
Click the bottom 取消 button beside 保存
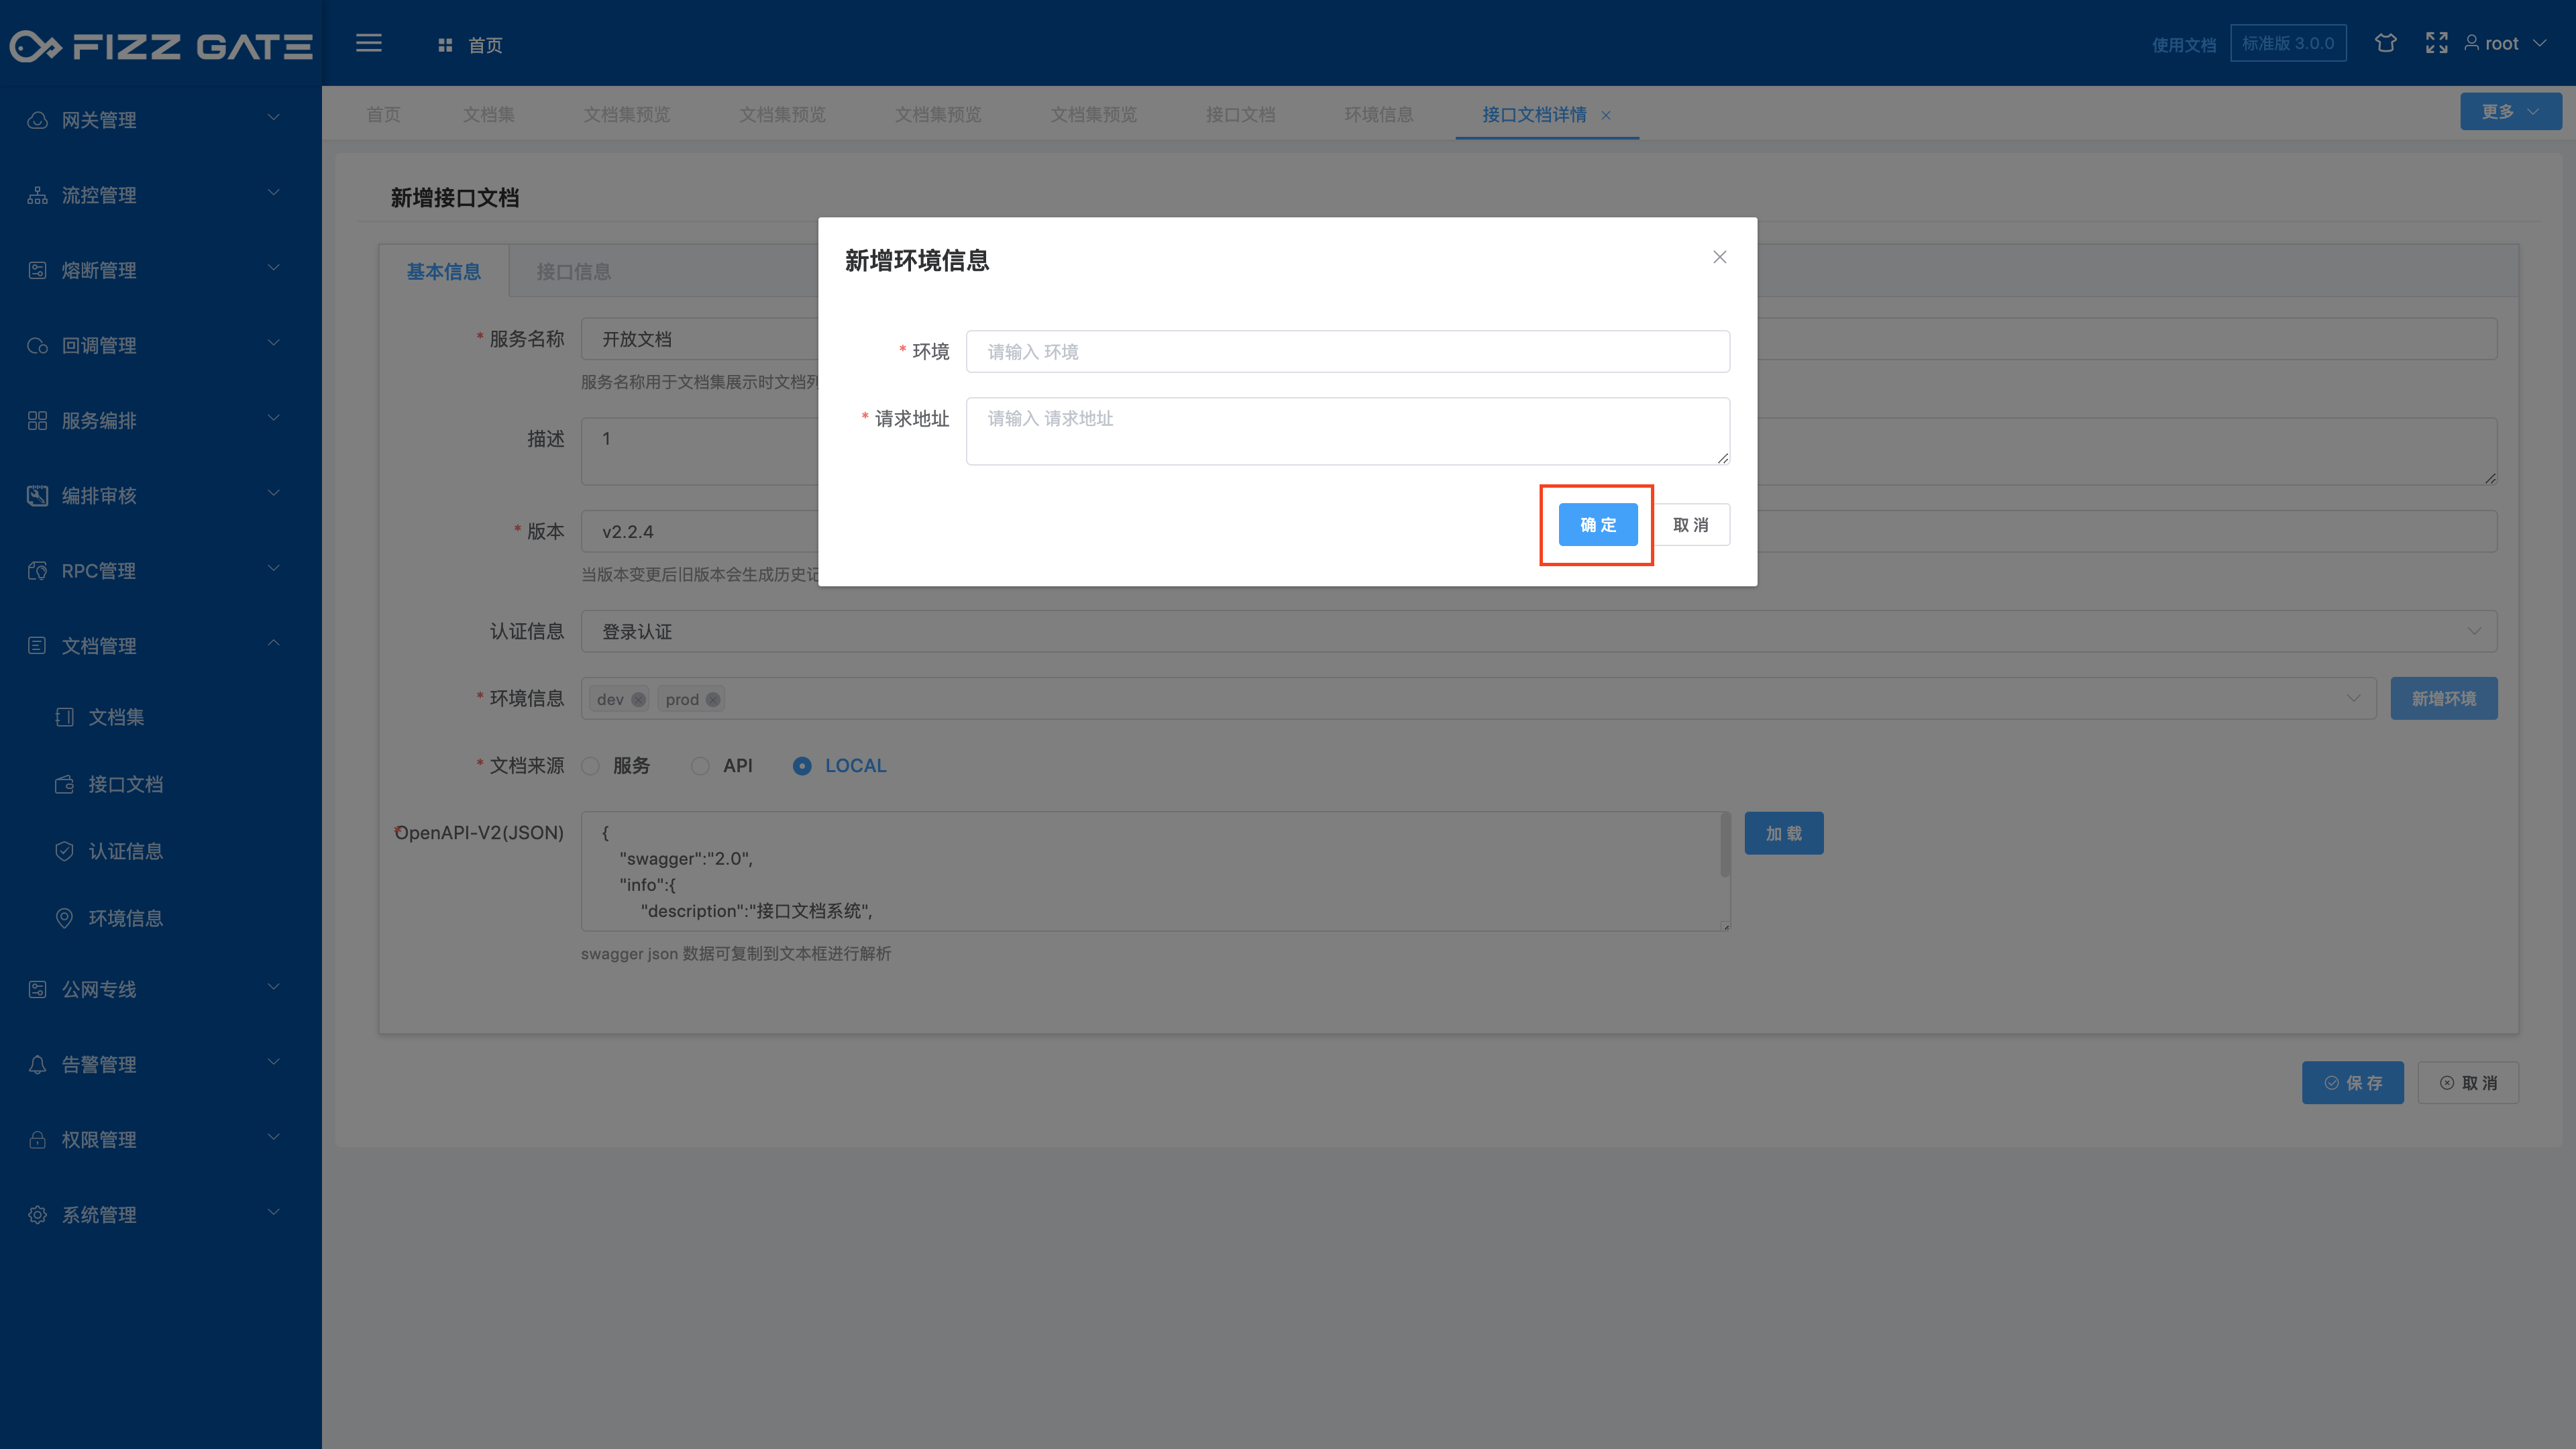pos(2468,1083)
